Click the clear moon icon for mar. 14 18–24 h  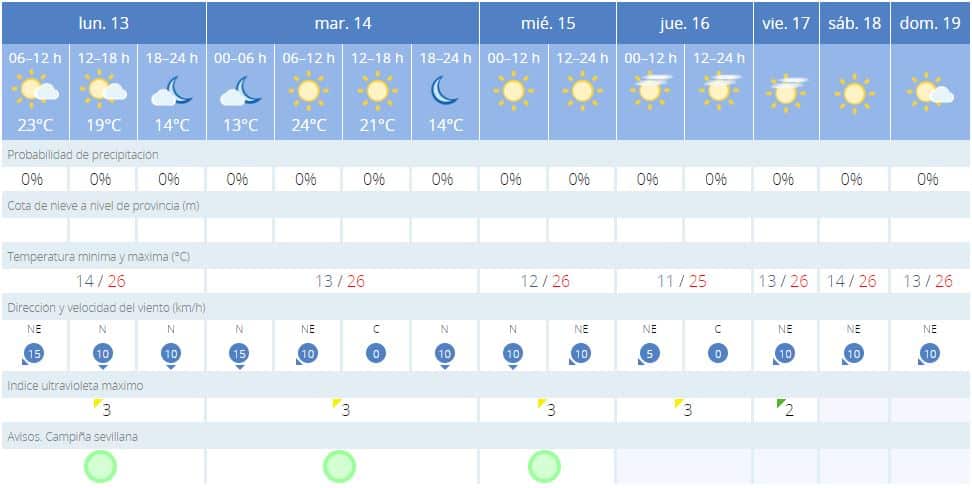point(444,91)
